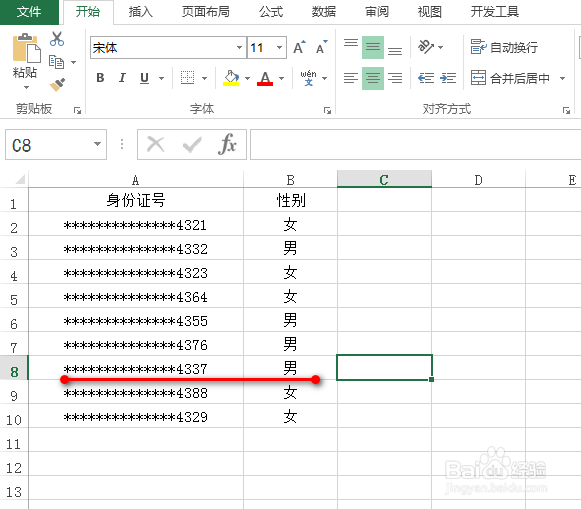Image resolution: width=581 pixels, height=509 pixels.
Task: Switch to the 页面布局 tab
Action: pyautogui.click(x=206, y=12)
